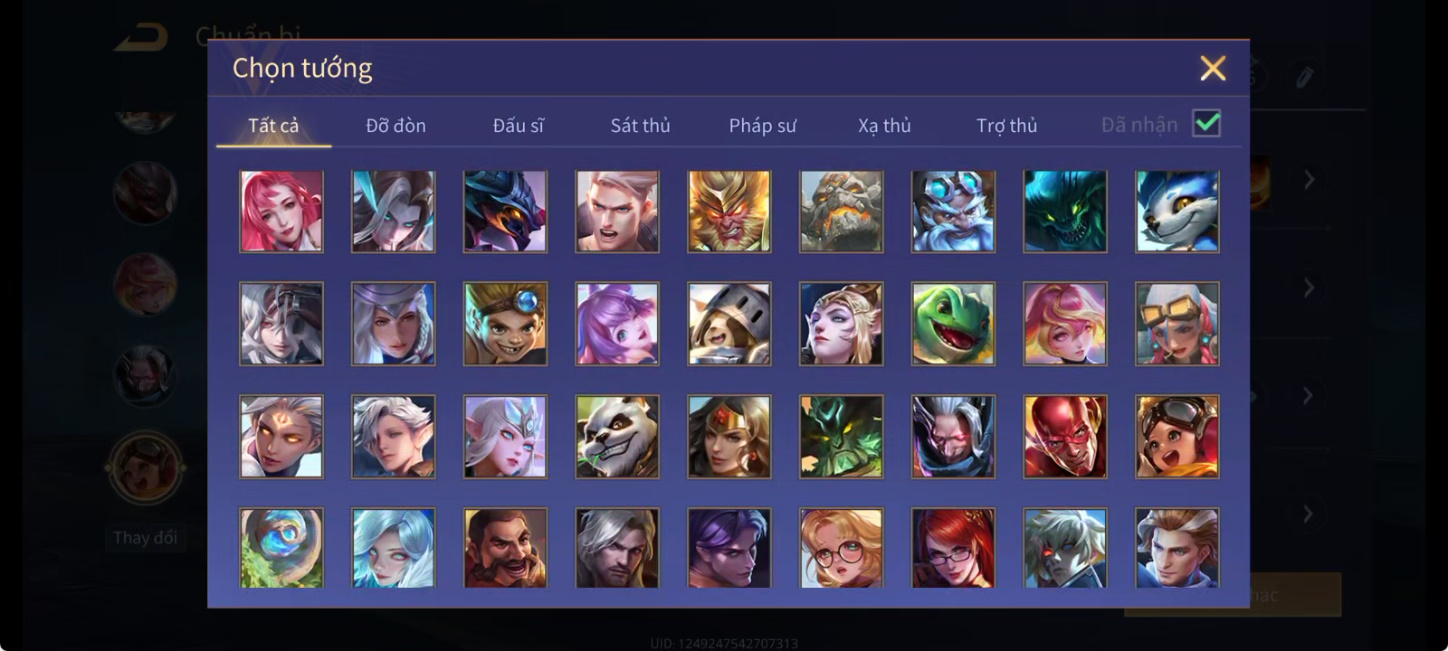
Task: Select the stone golem hero portrait
Action: click(841, 211)
